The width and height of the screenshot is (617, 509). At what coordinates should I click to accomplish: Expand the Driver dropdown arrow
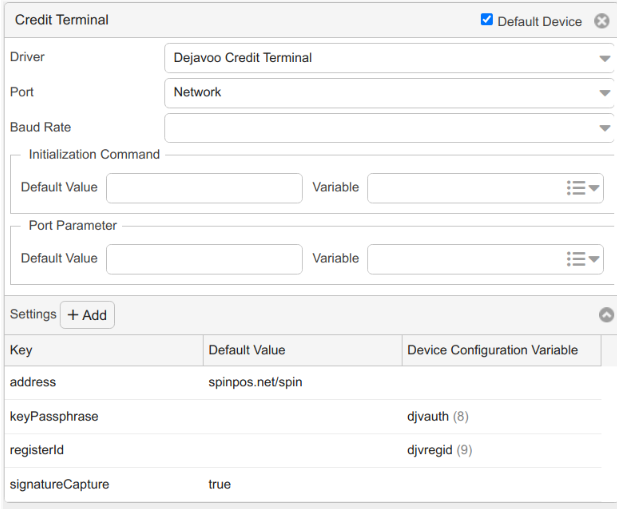pyautogui.click(x=604, y=59)
